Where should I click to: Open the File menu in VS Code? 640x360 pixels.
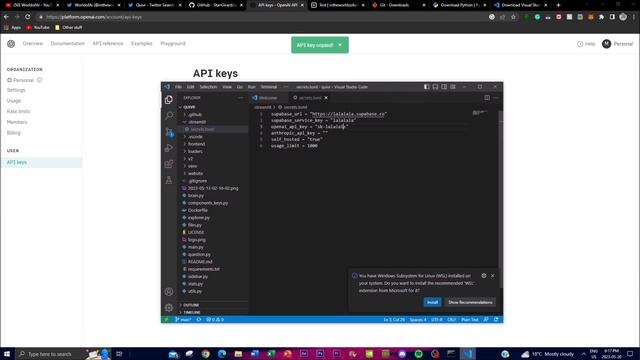[178, 87]
